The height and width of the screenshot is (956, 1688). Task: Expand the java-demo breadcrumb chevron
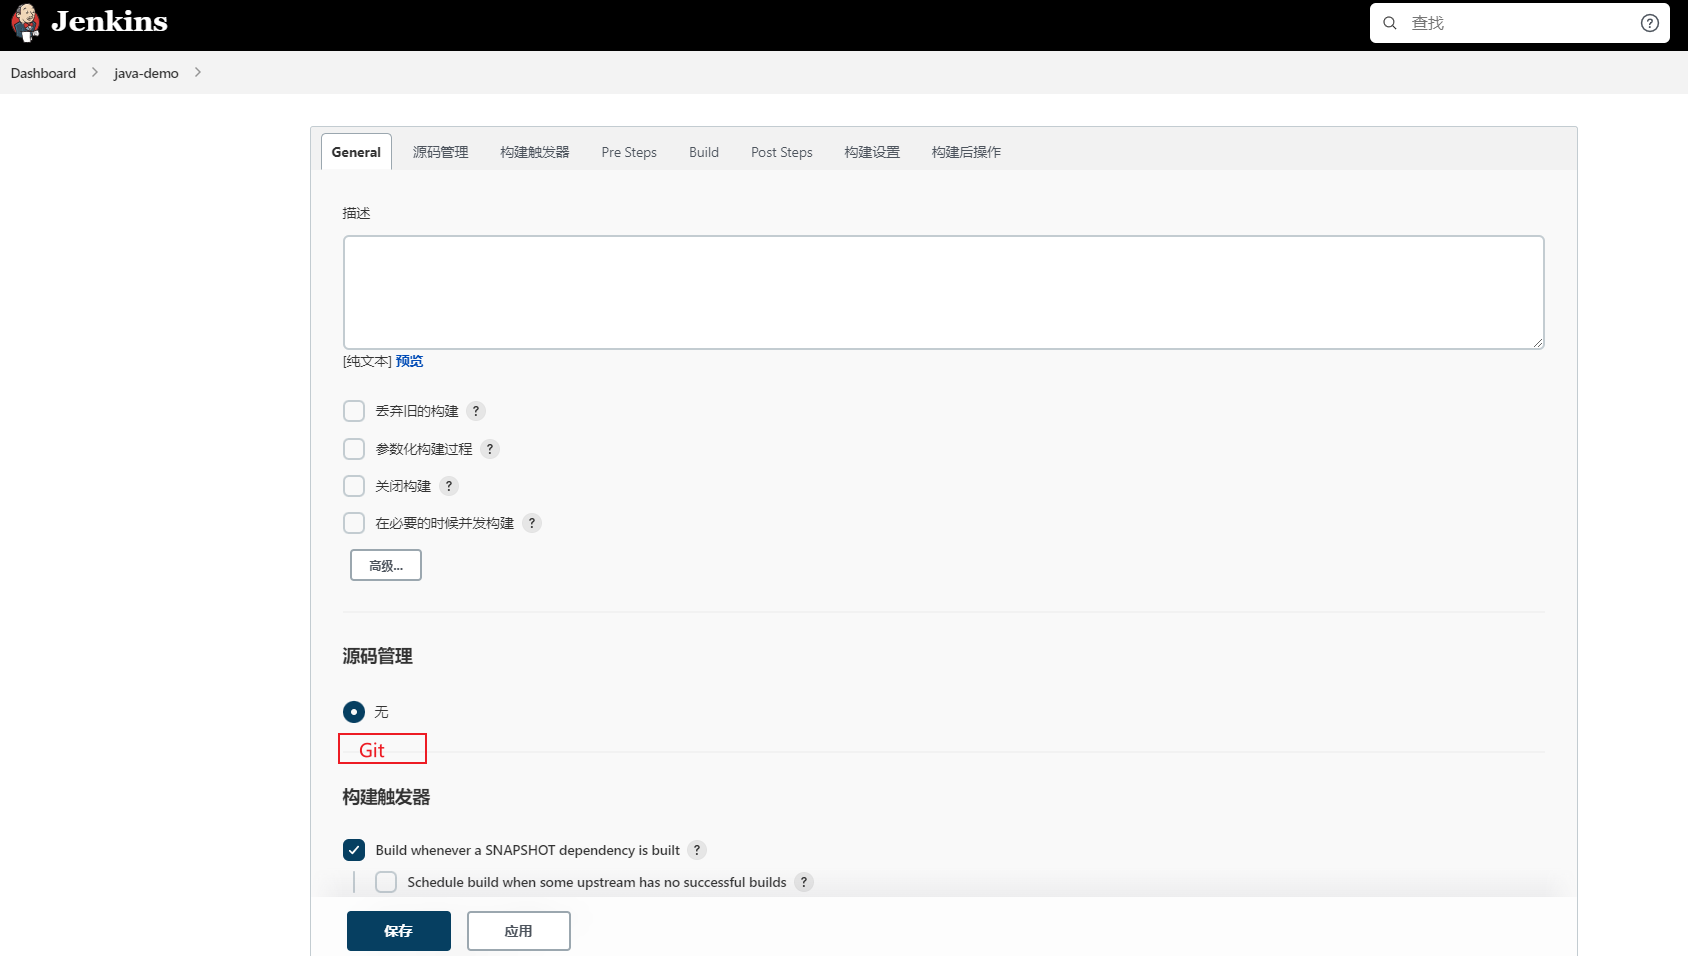coord(198,72)
